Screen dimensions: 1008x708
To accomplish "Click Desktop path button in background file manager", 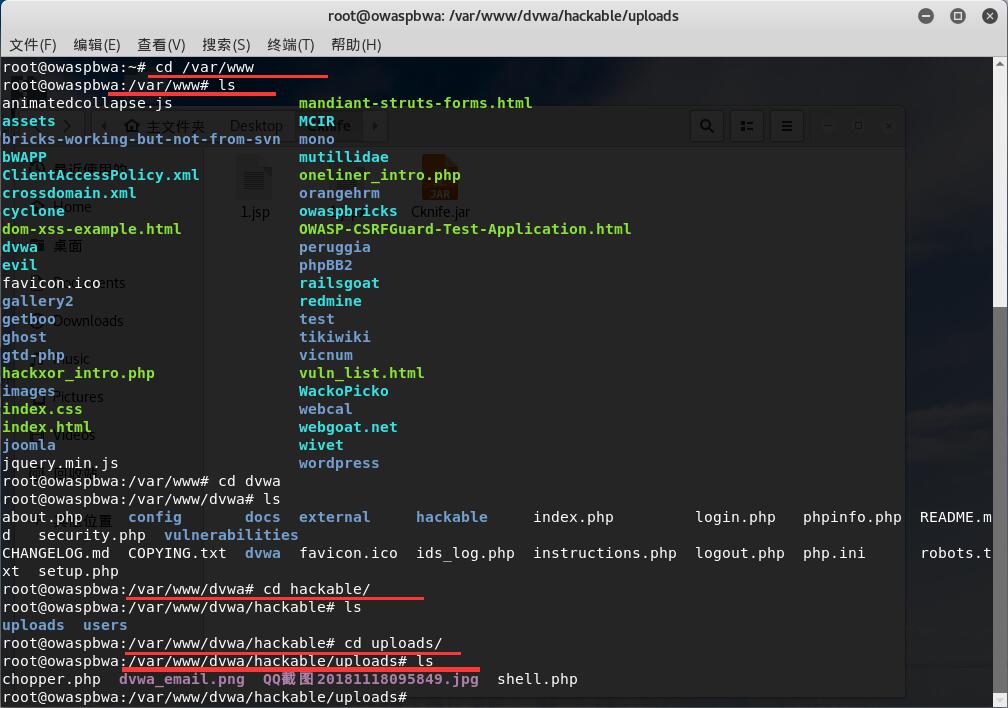I will pyautogui.click(x=256, y=126).
